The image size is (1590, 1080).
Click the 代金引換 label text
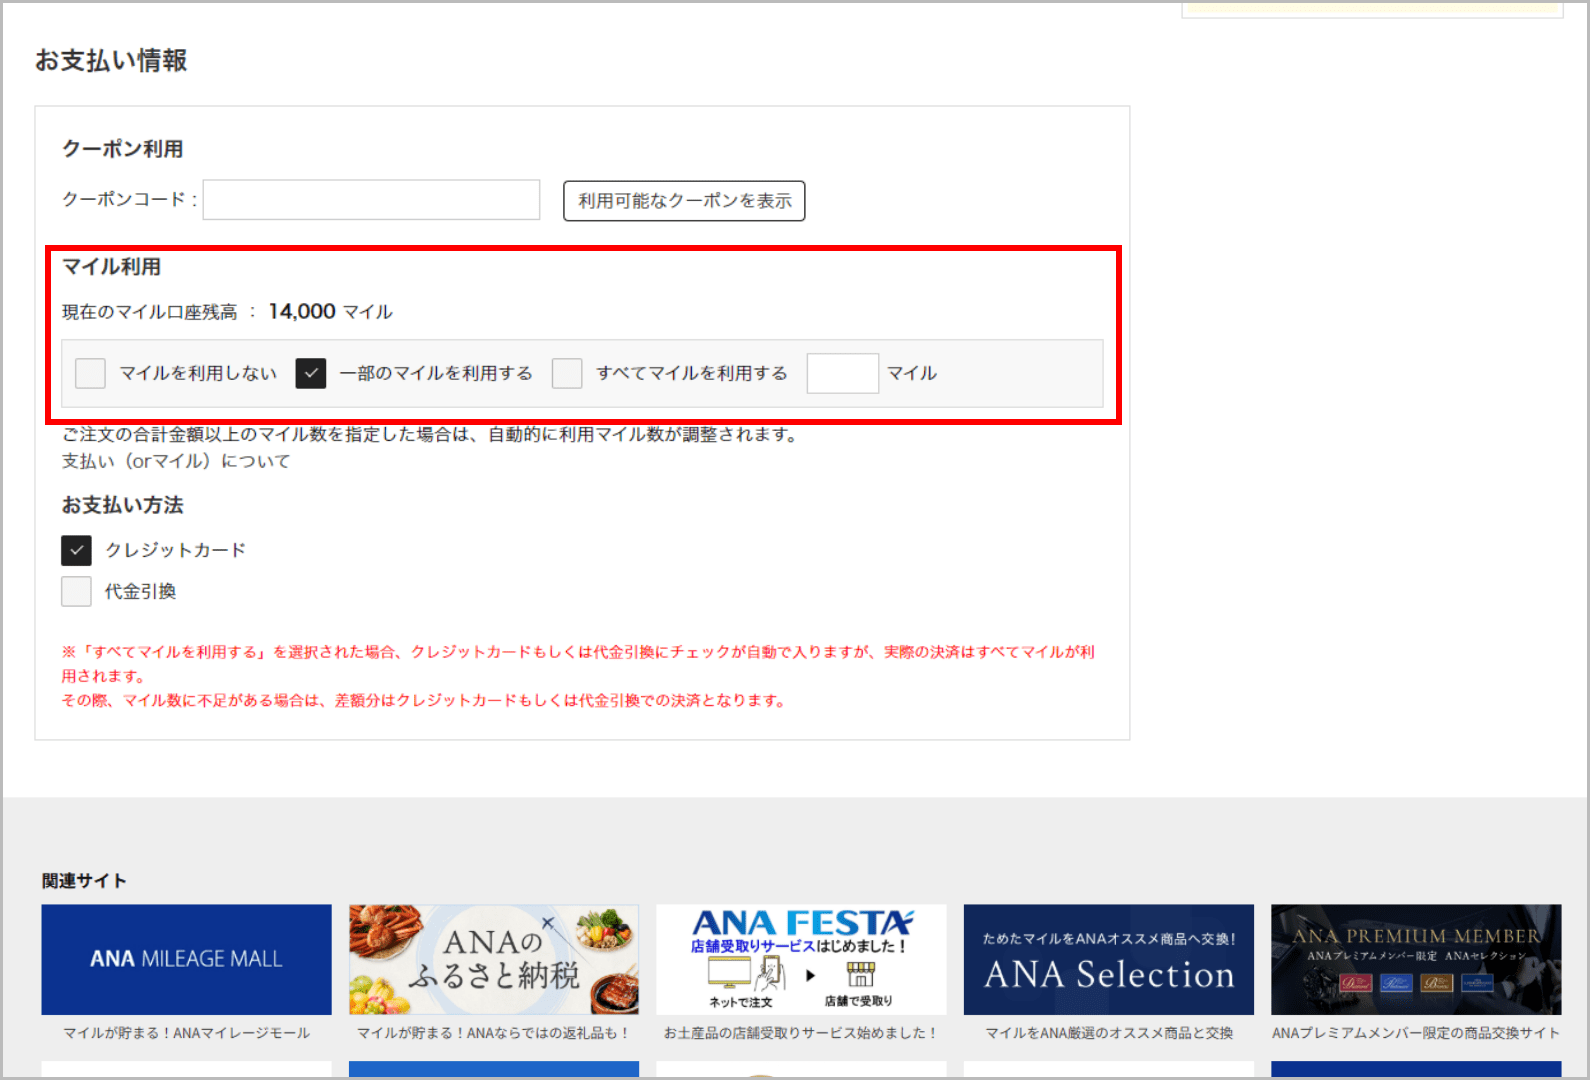pyautogui.click(x=141, y=592)
